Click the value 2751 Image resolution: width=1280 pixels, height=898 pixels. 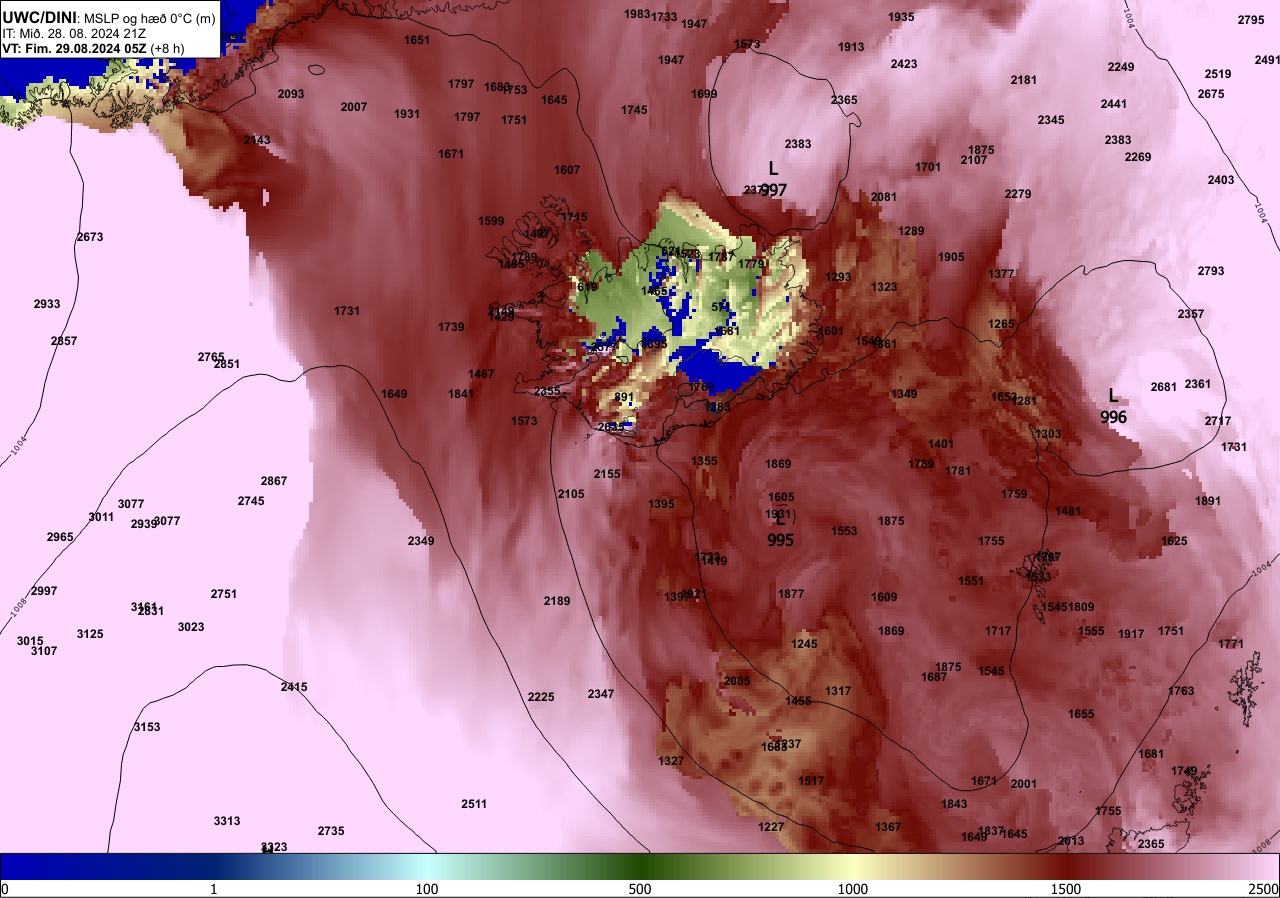224,594
